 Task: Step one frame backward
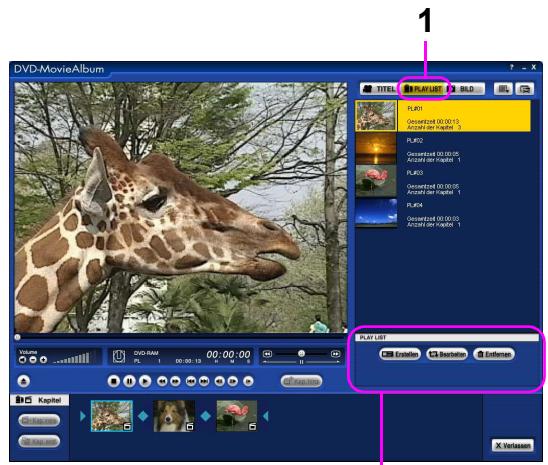pyautogui.click(x=219, y=381)
